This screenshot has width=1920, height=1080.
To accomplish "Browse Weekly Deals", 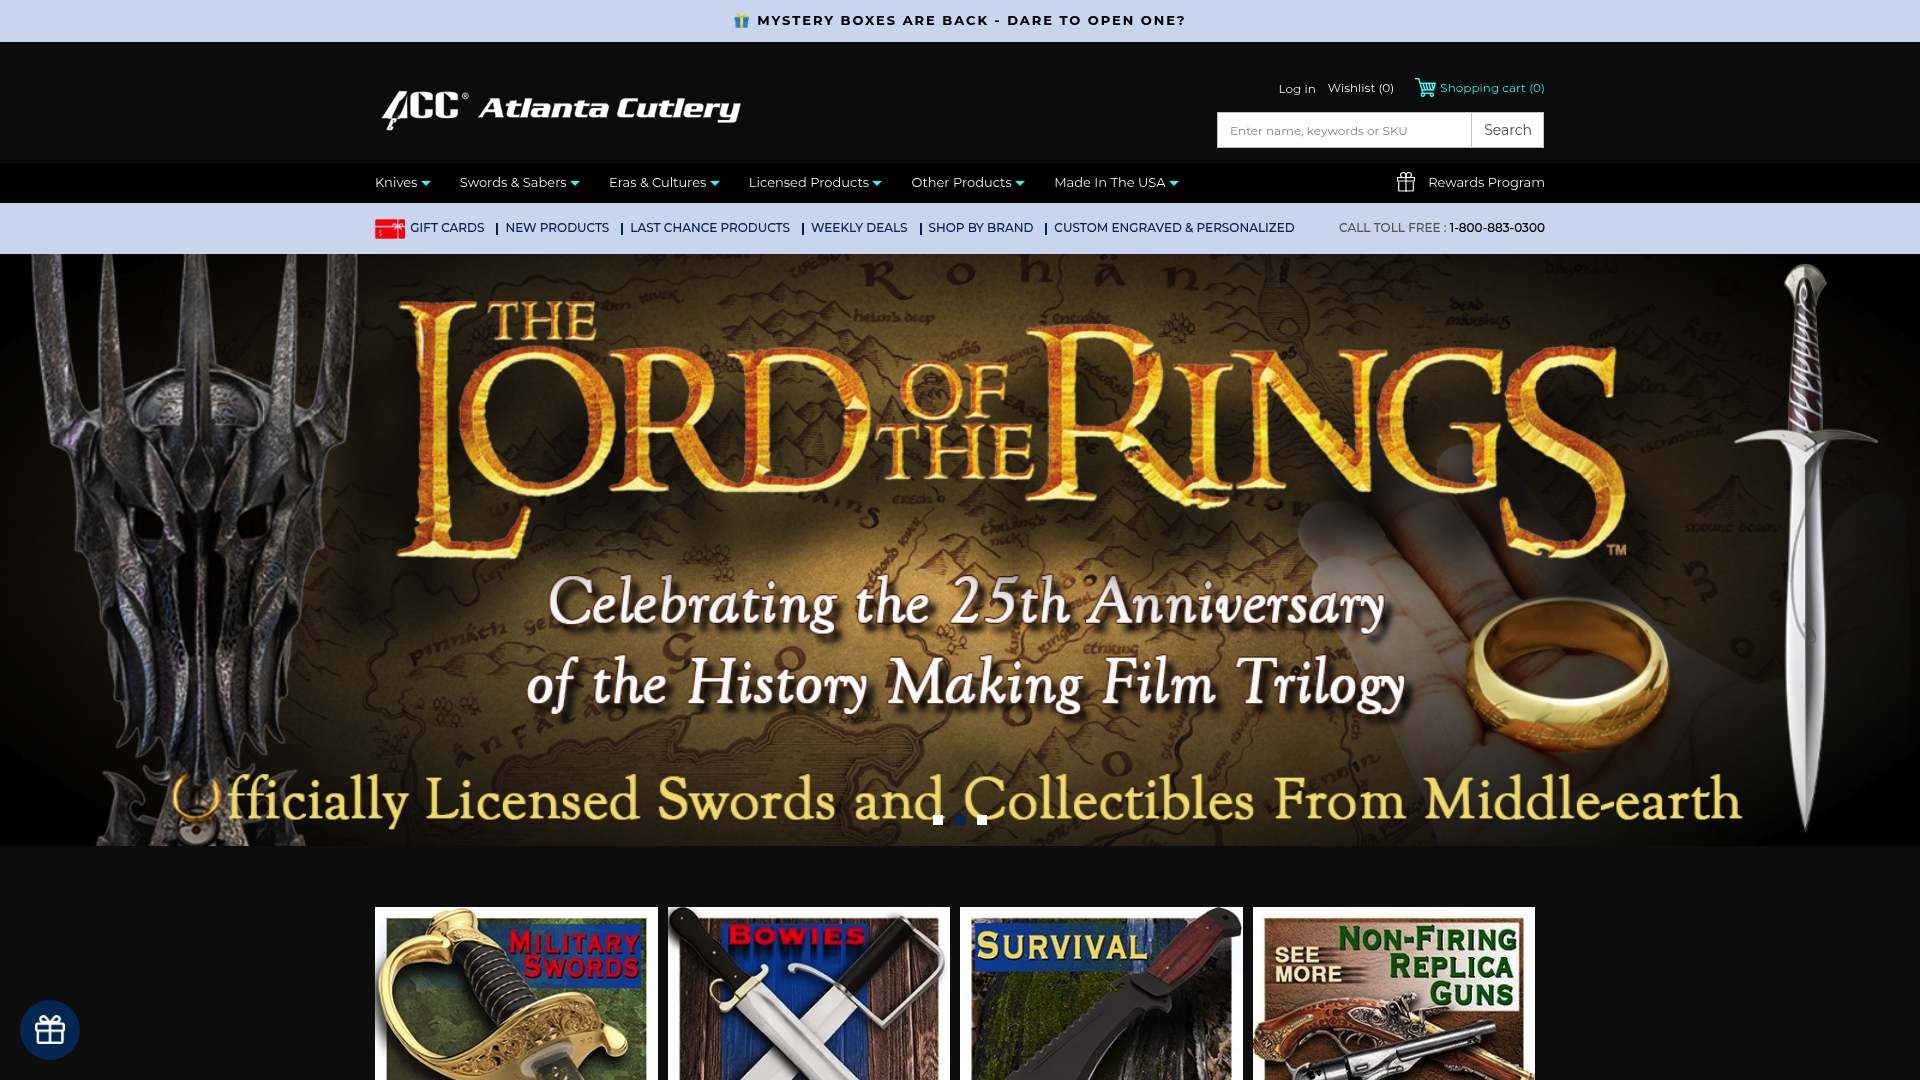I will 859,228.
